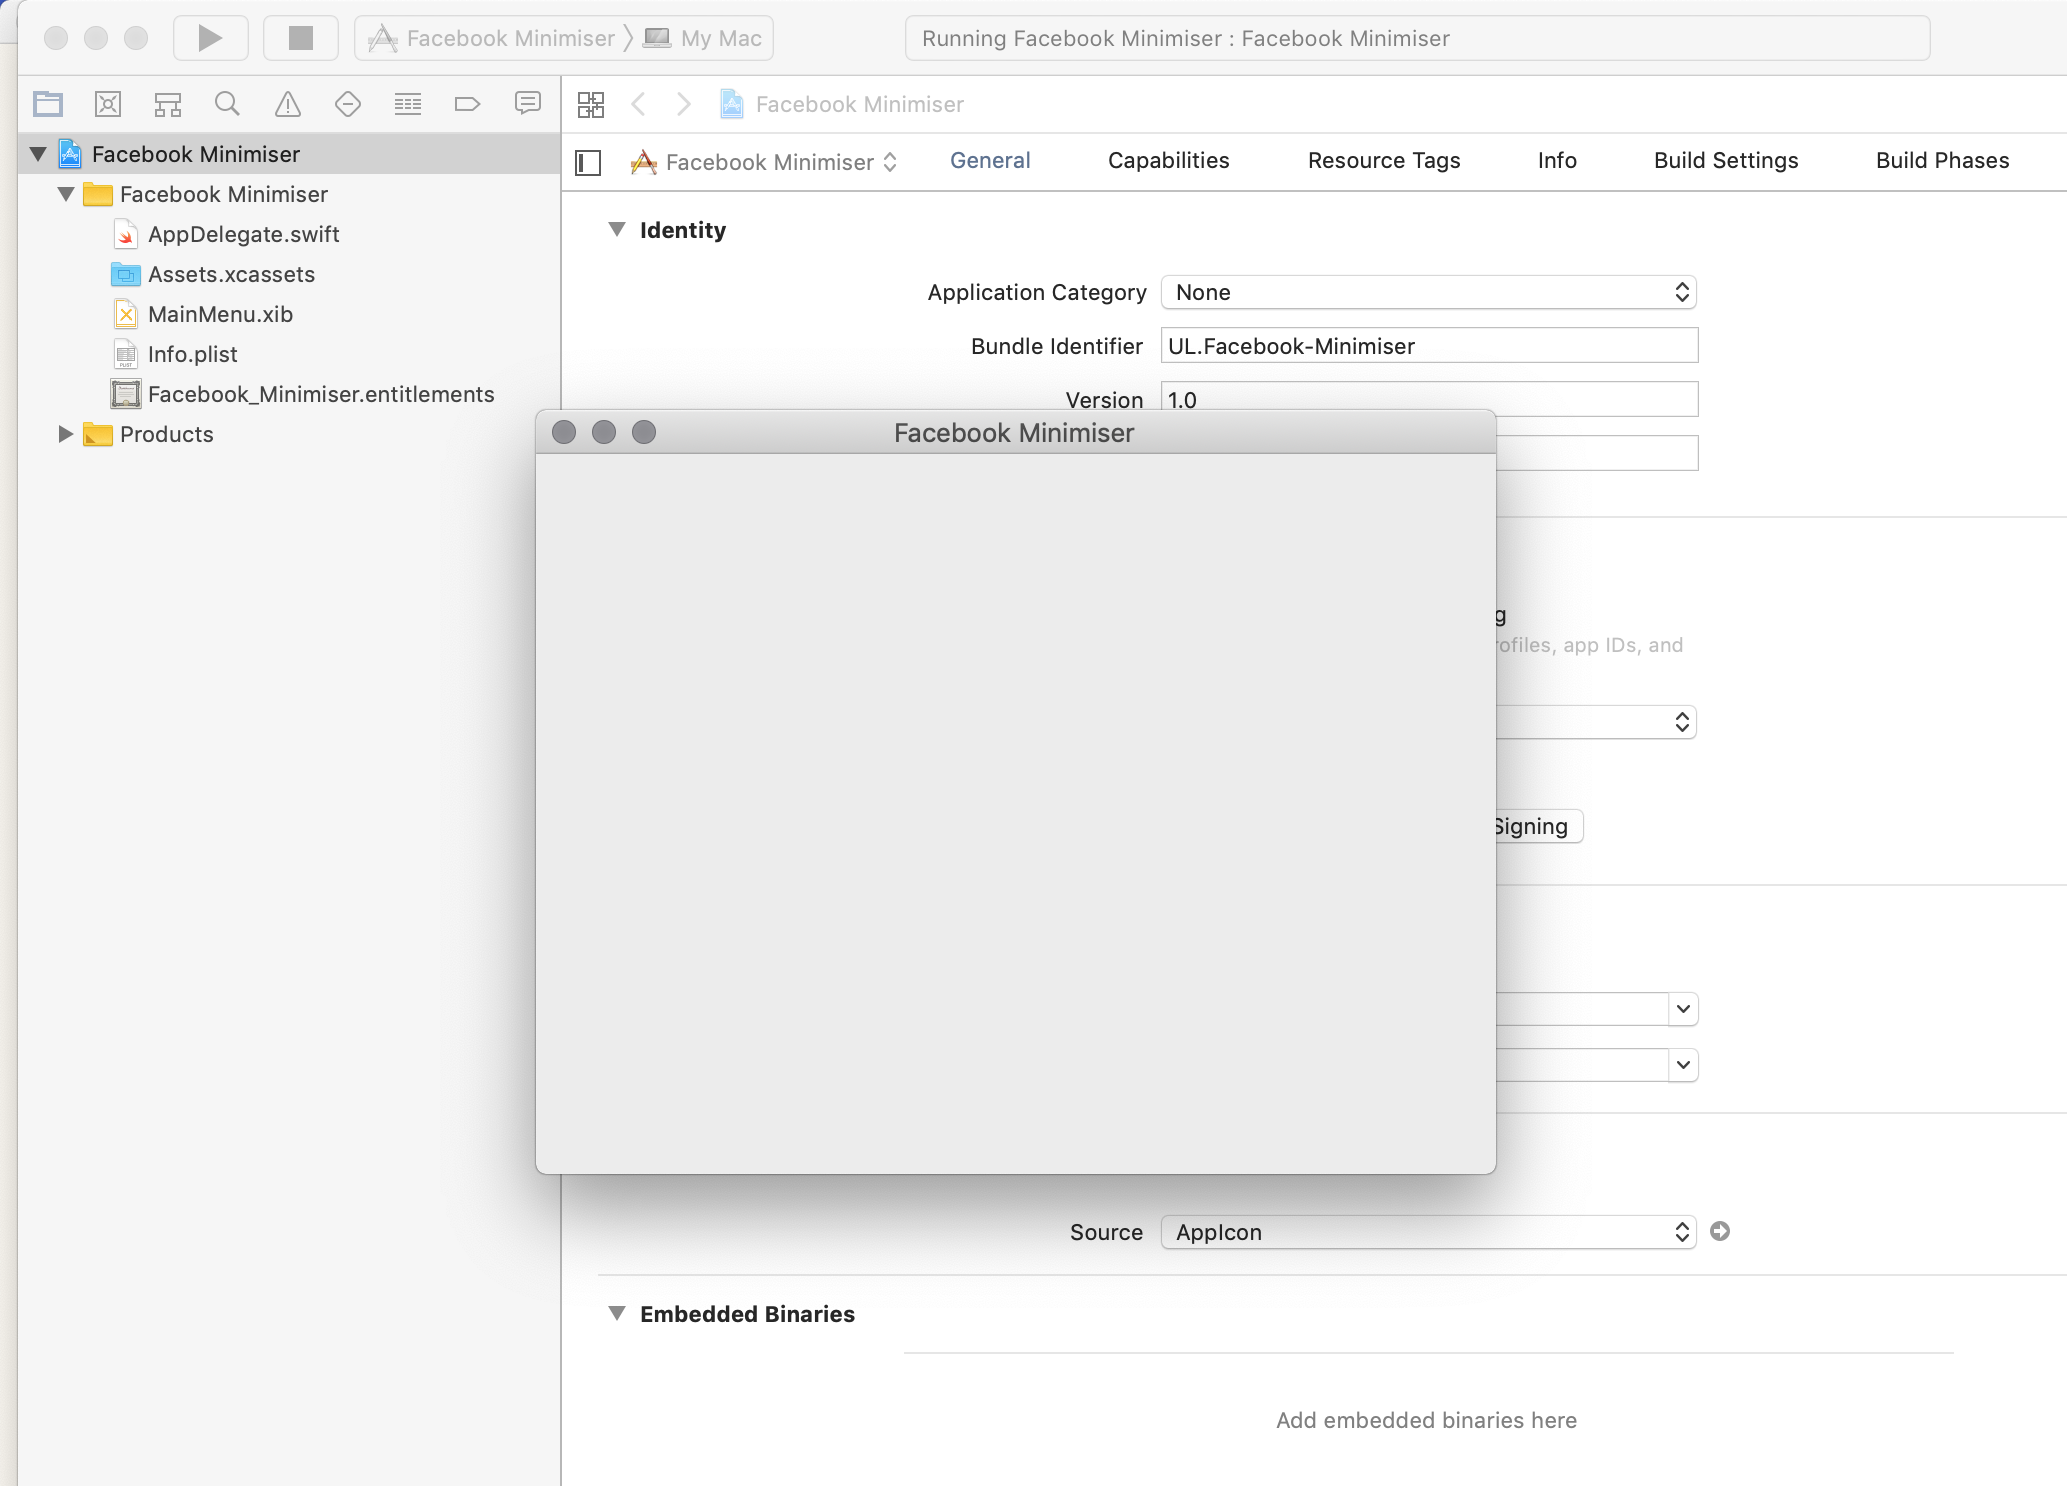Viewport: 2067px width, 1486px height.
Task: Edit the Bundle Identifier input field
Action: point(1427,347)
